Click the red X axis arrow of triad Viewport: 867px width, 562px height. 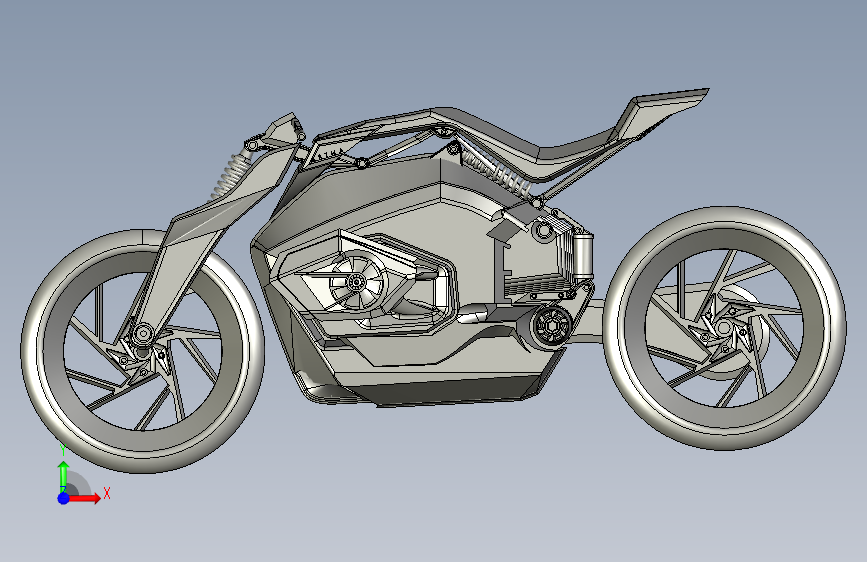click(x=84, y=498)
